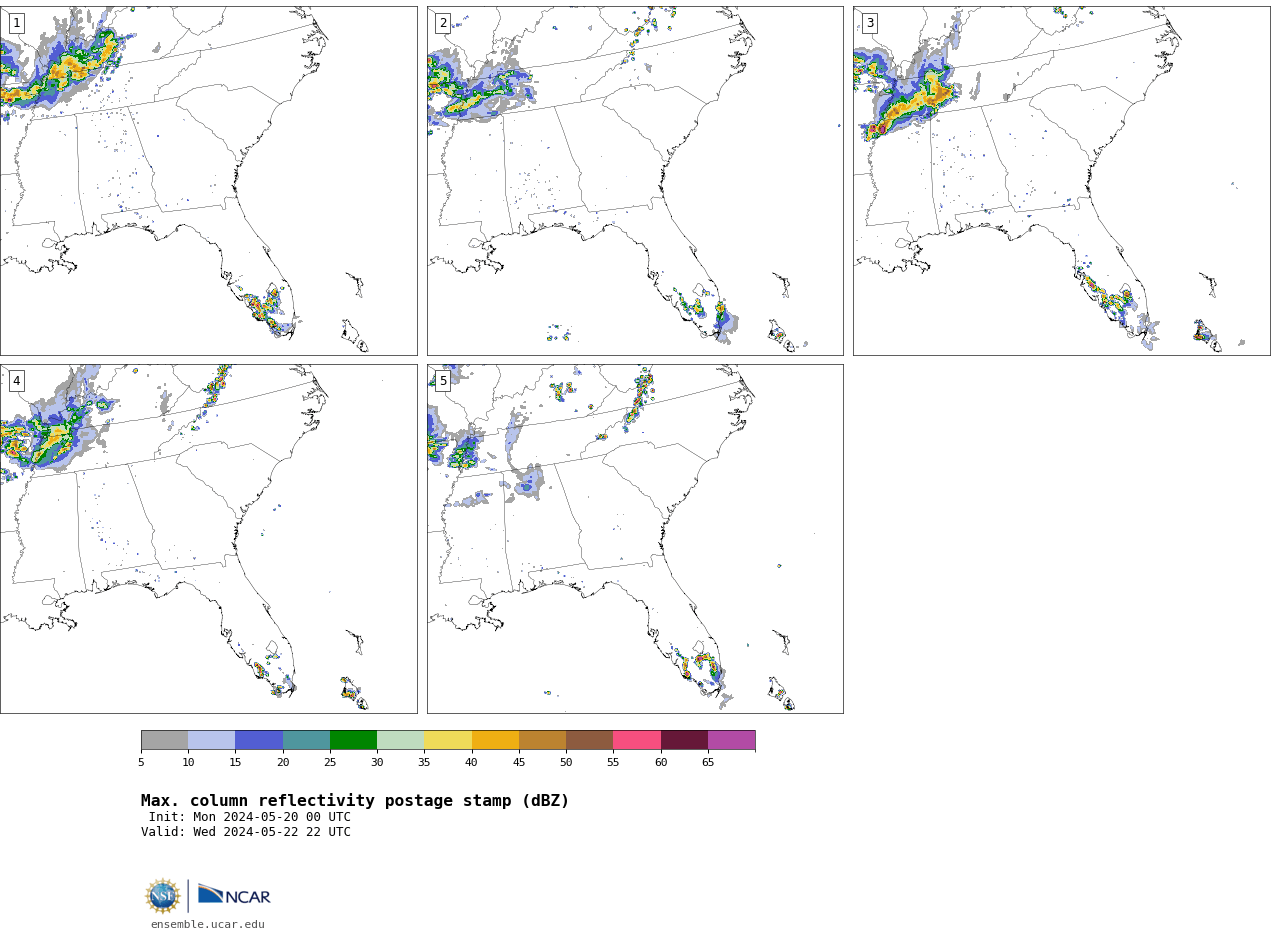This screenshot has width=1280, height=936.
Task: Click the pale green 30-35 dBZ swatch
Action: click(400, 740)
